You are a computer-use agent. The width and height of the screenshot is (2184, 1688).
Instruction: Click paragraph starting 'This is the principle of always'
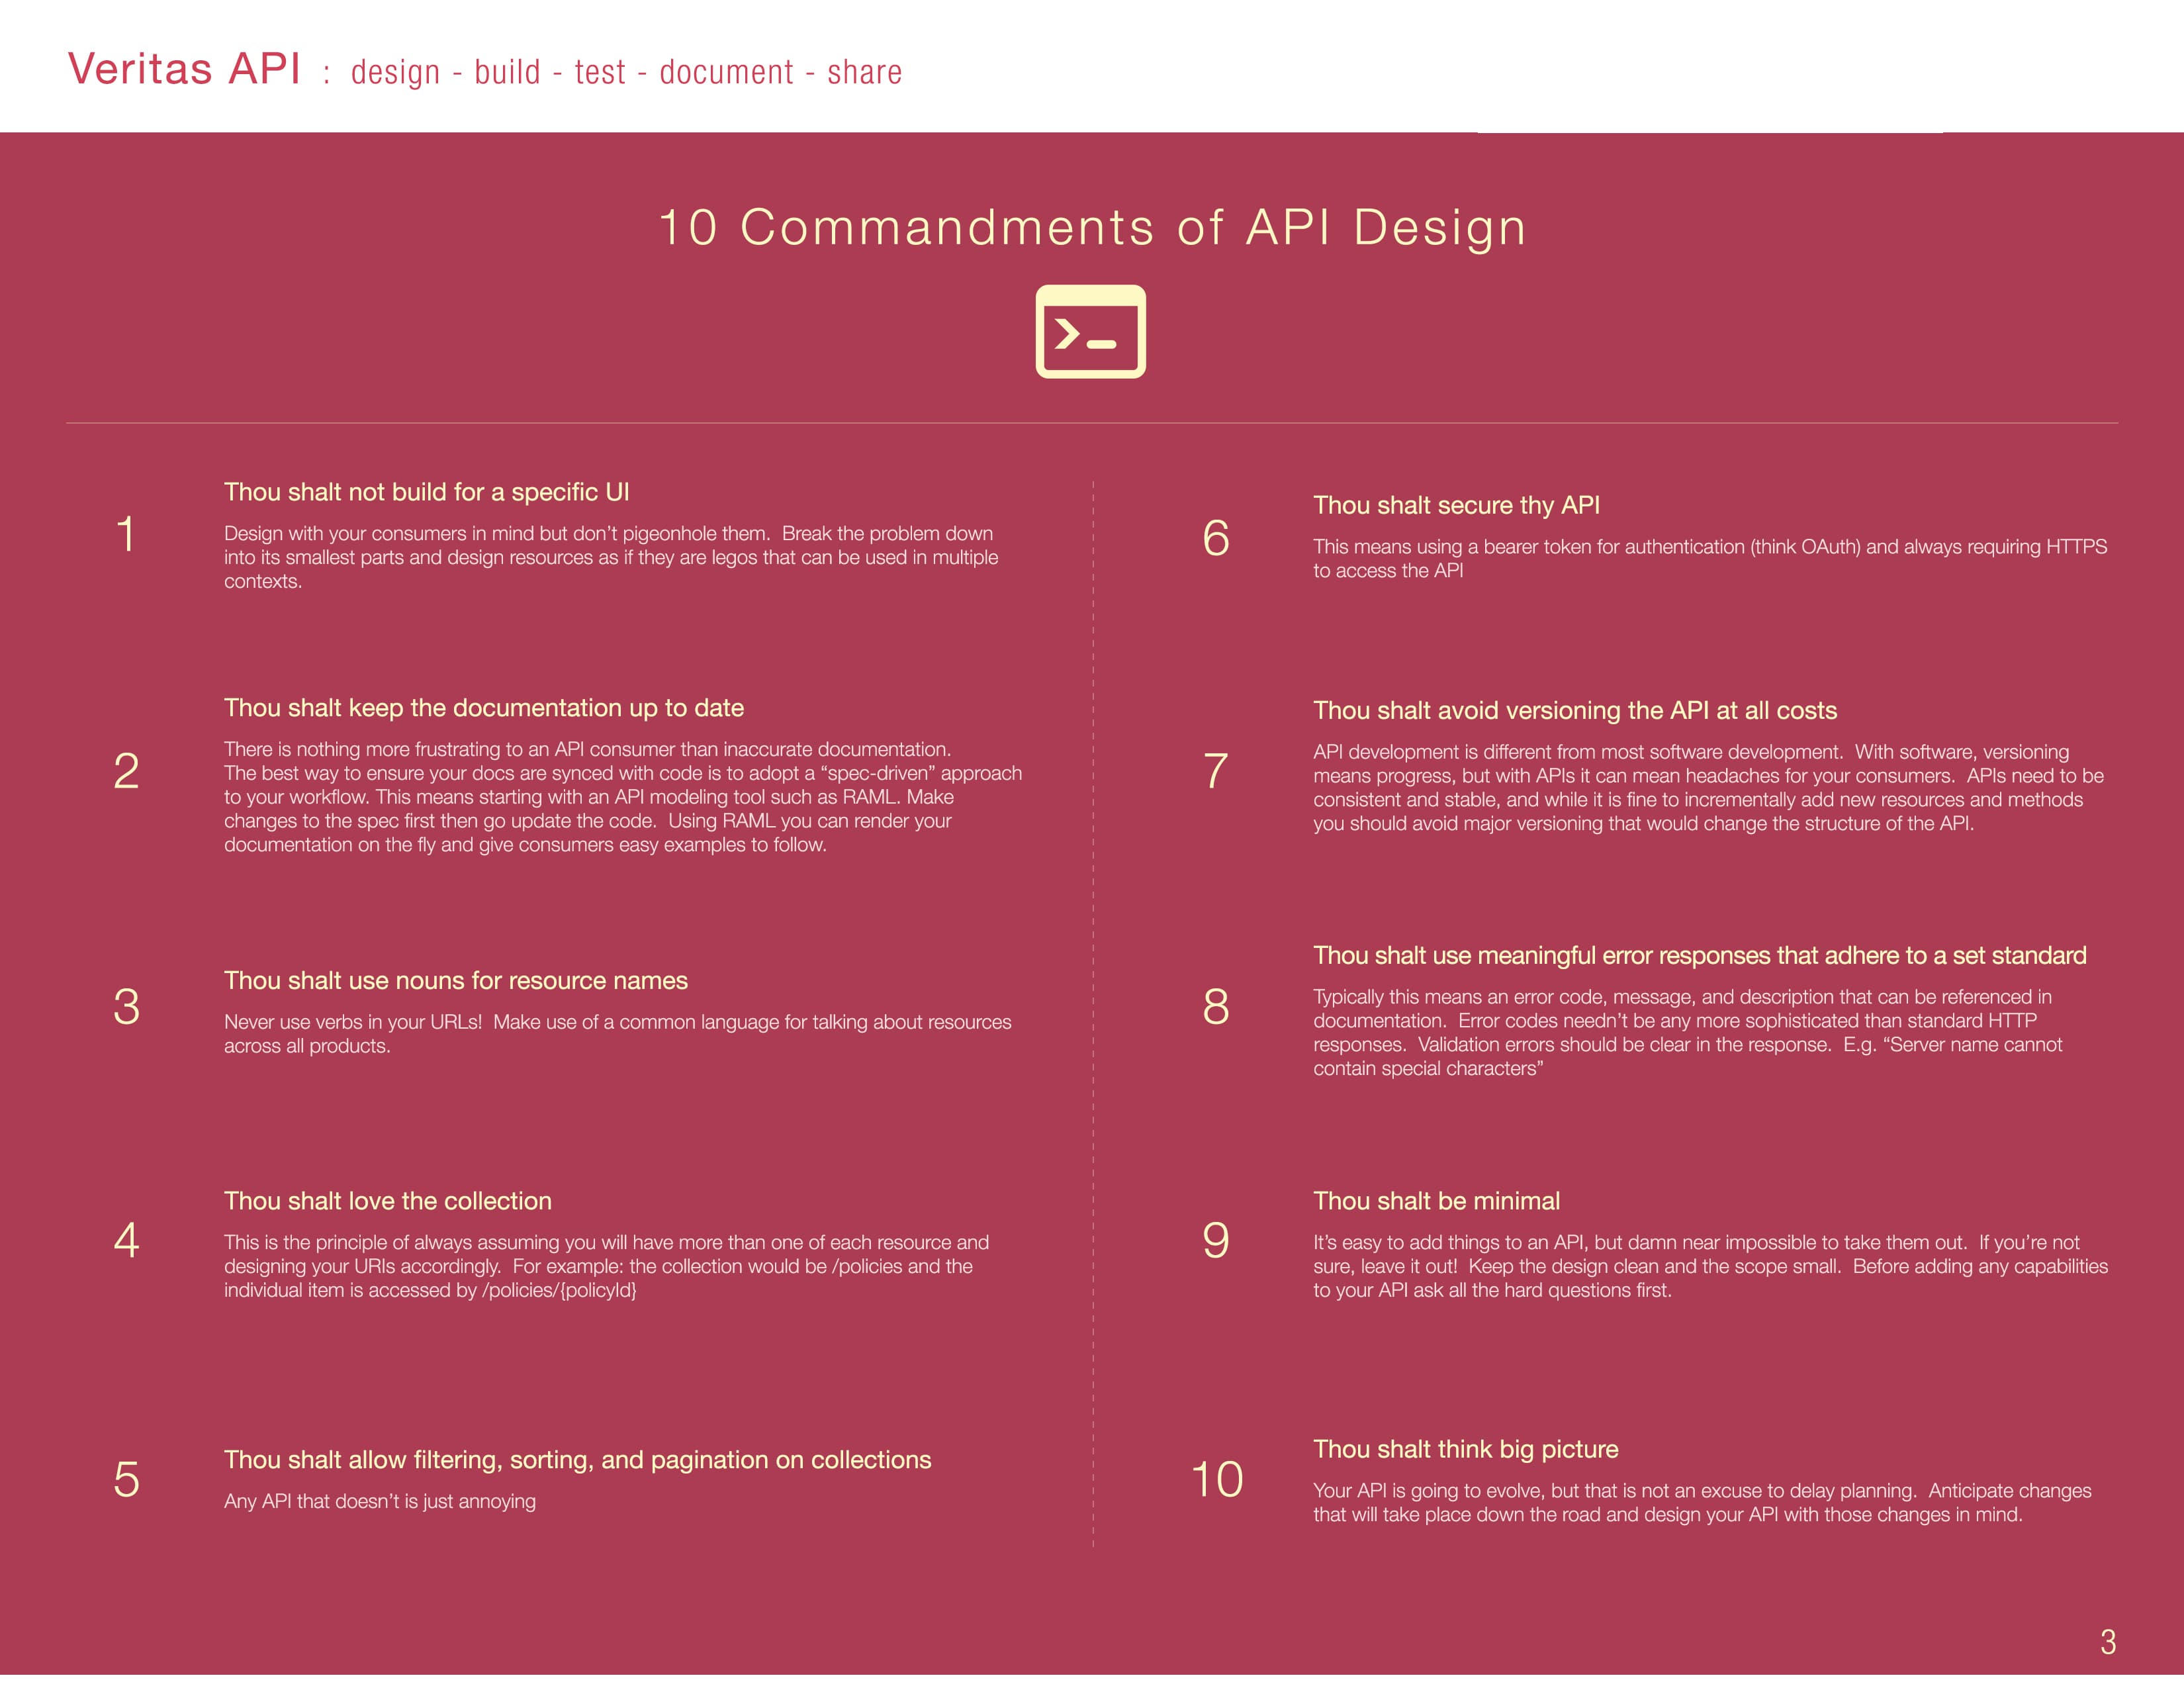606,1267
